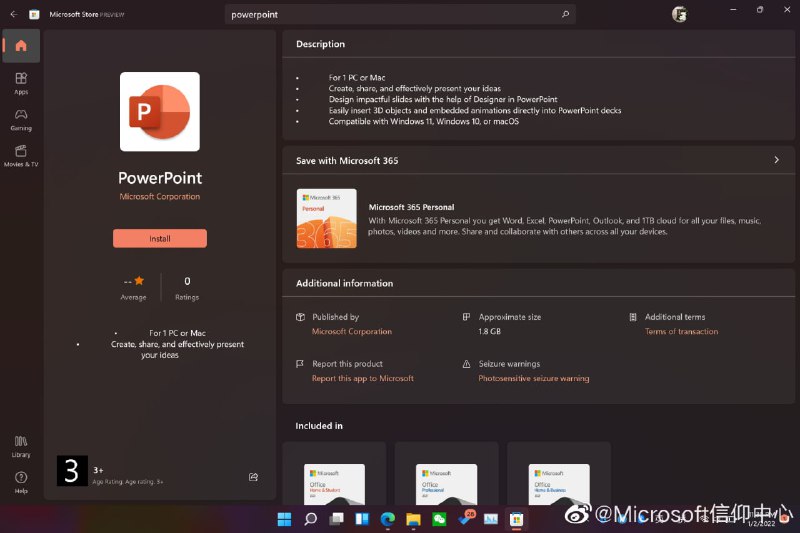The height and width of the screenshot is (533, 800).
Task: Click the search magnifier icon
Action: click(565, 14)
